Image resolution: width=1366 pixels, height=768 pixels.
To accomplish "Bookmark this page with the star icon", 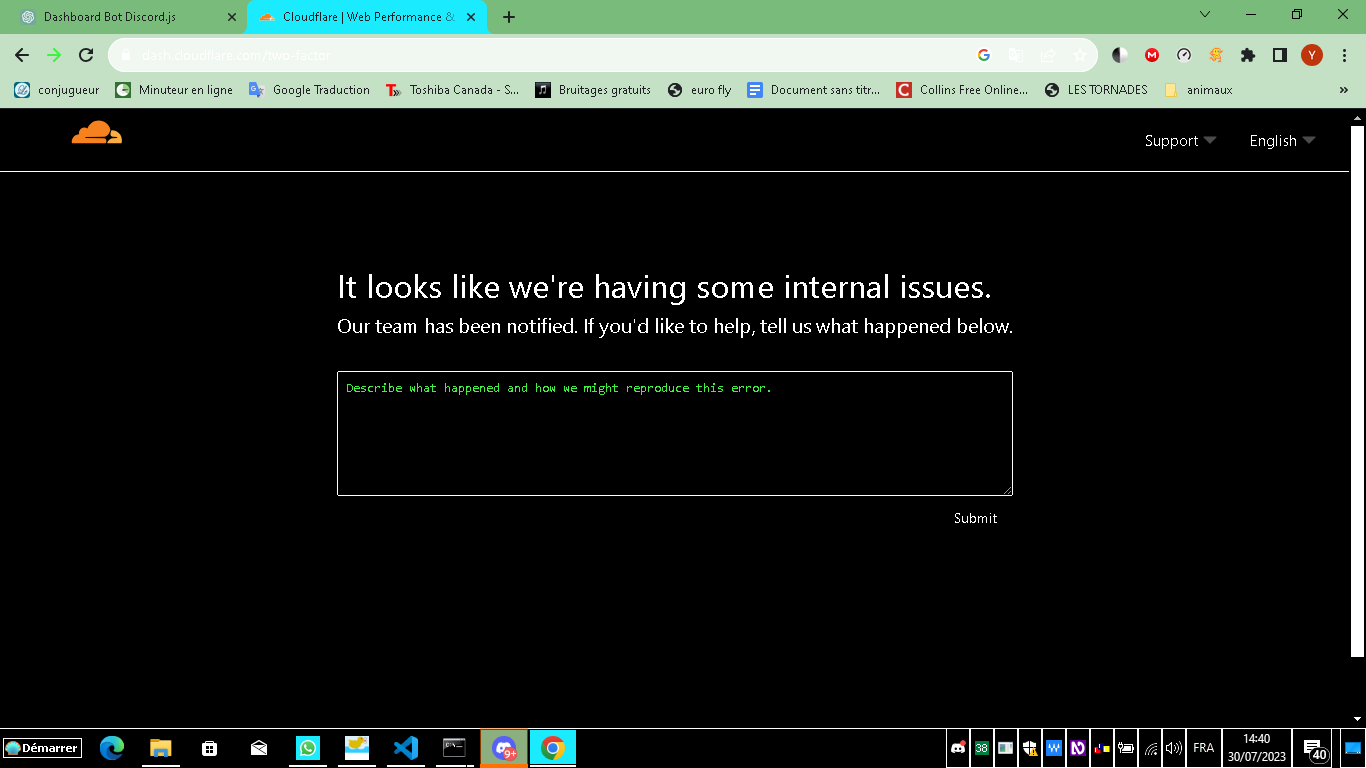I will pyautogui.click(x=1079, y=56).
